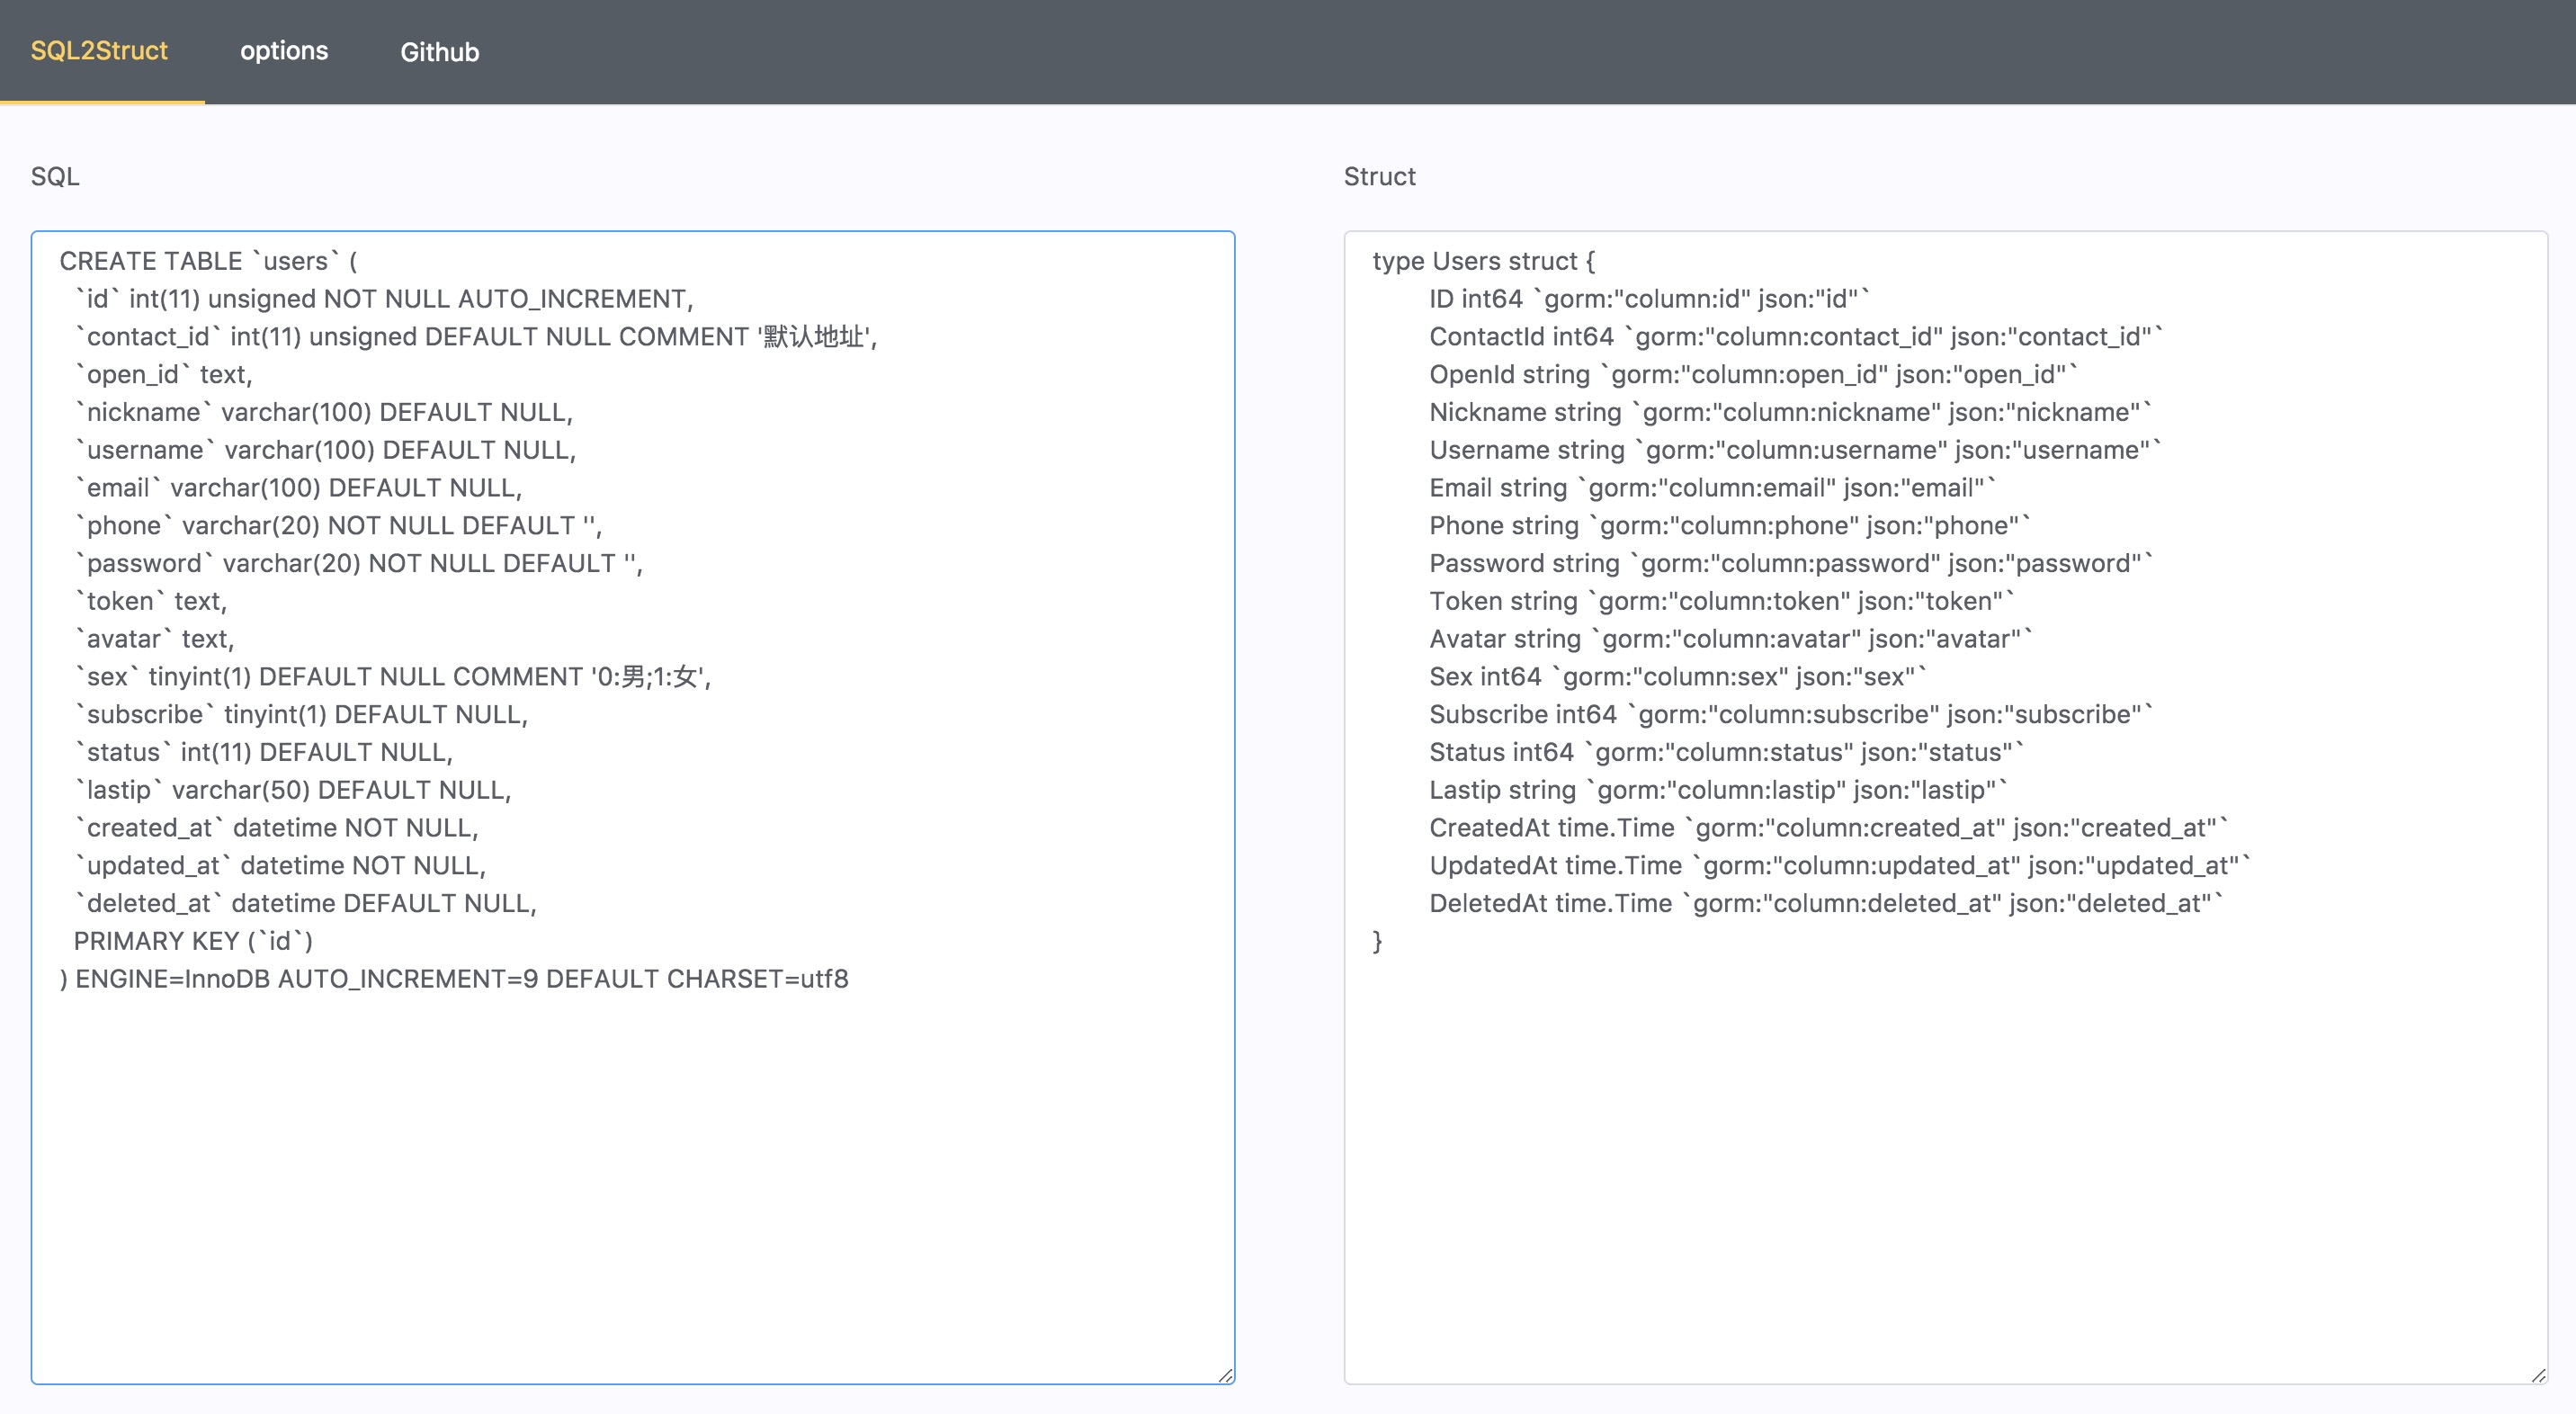The image size is (2576, 1414).
Task: Click the `created_at` datetime line
Action: tap(277, 828)
